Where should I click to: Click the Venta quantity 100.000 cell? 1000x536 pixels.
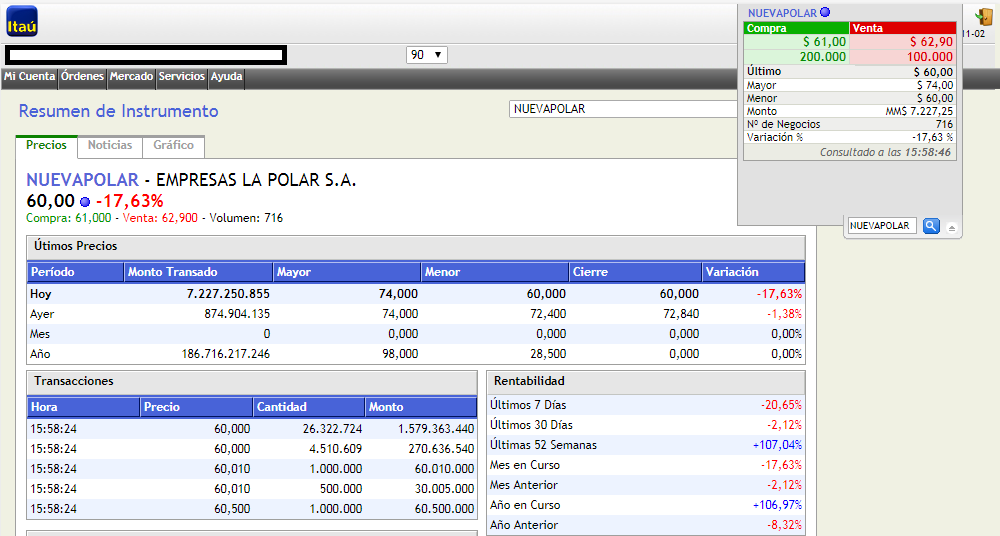pos(903,57)
